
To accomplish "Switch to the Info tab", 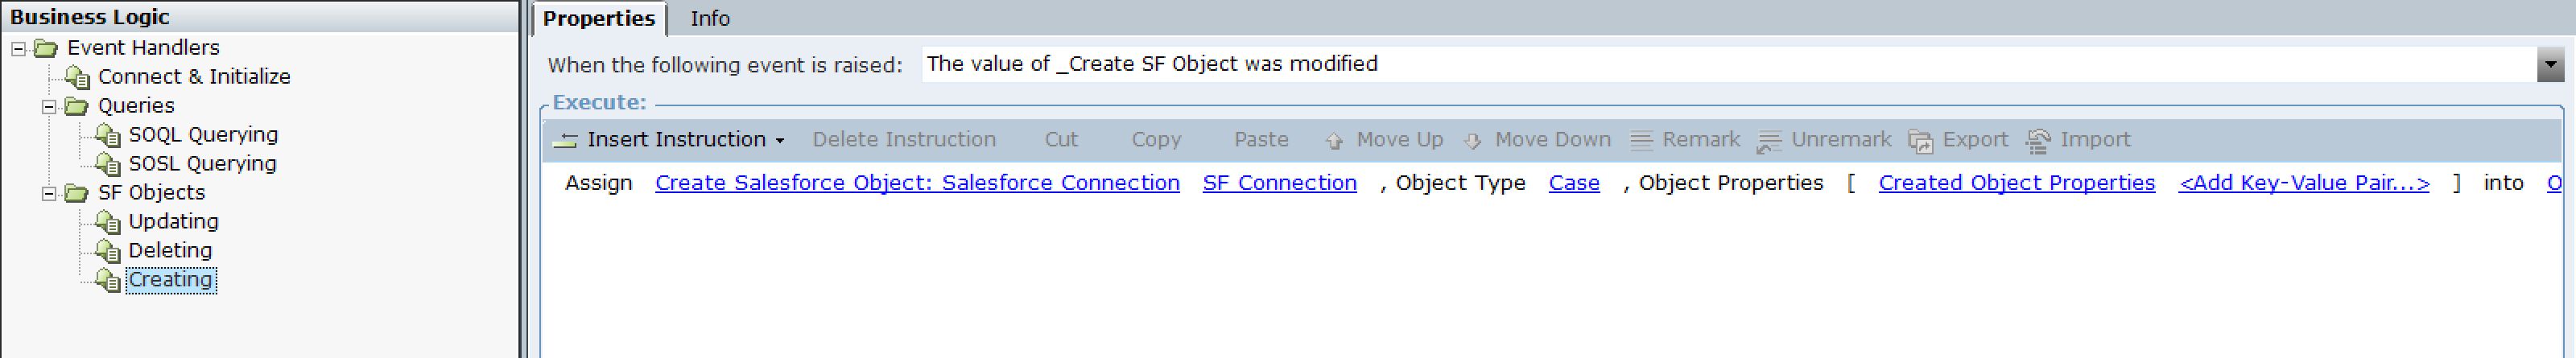I will click(x=710, y=19).
